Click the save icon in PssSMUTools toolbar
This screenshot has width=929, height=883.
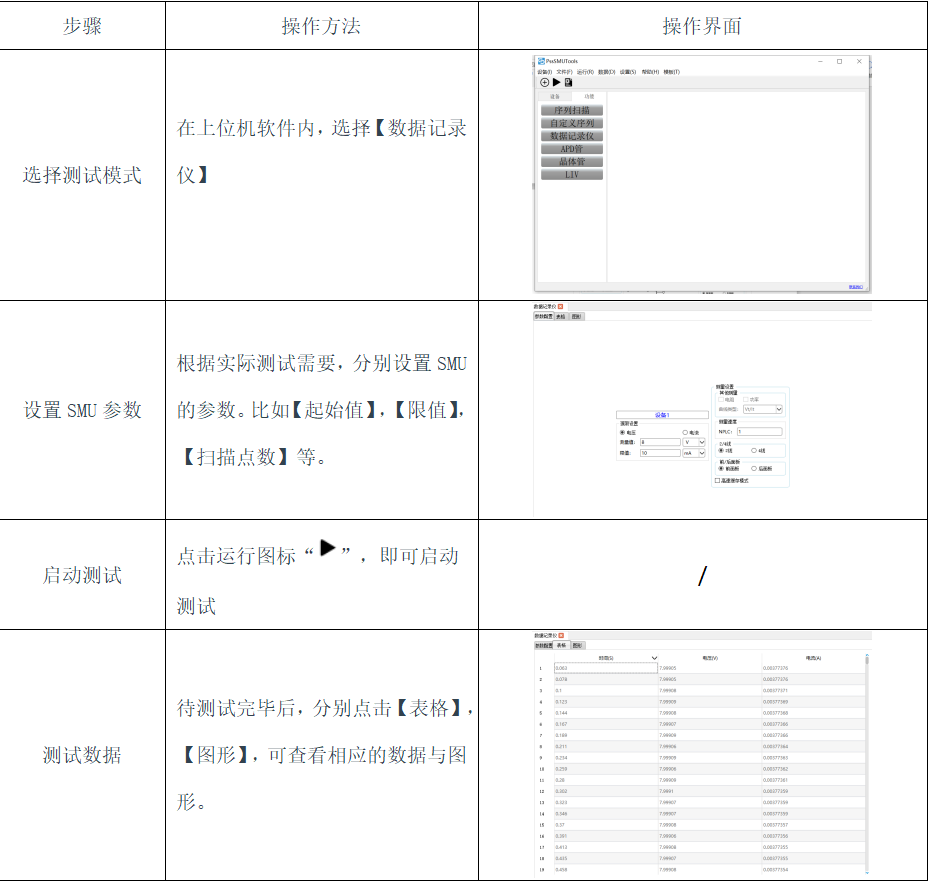568,82
